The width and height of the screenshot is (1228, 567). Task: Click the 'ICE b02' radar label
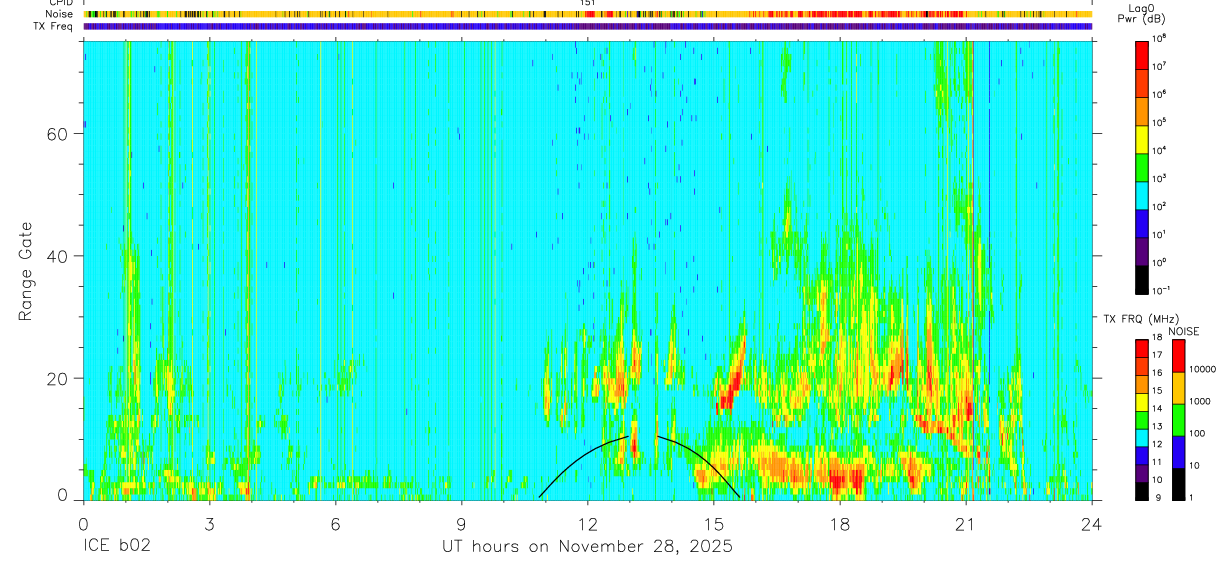115,547
